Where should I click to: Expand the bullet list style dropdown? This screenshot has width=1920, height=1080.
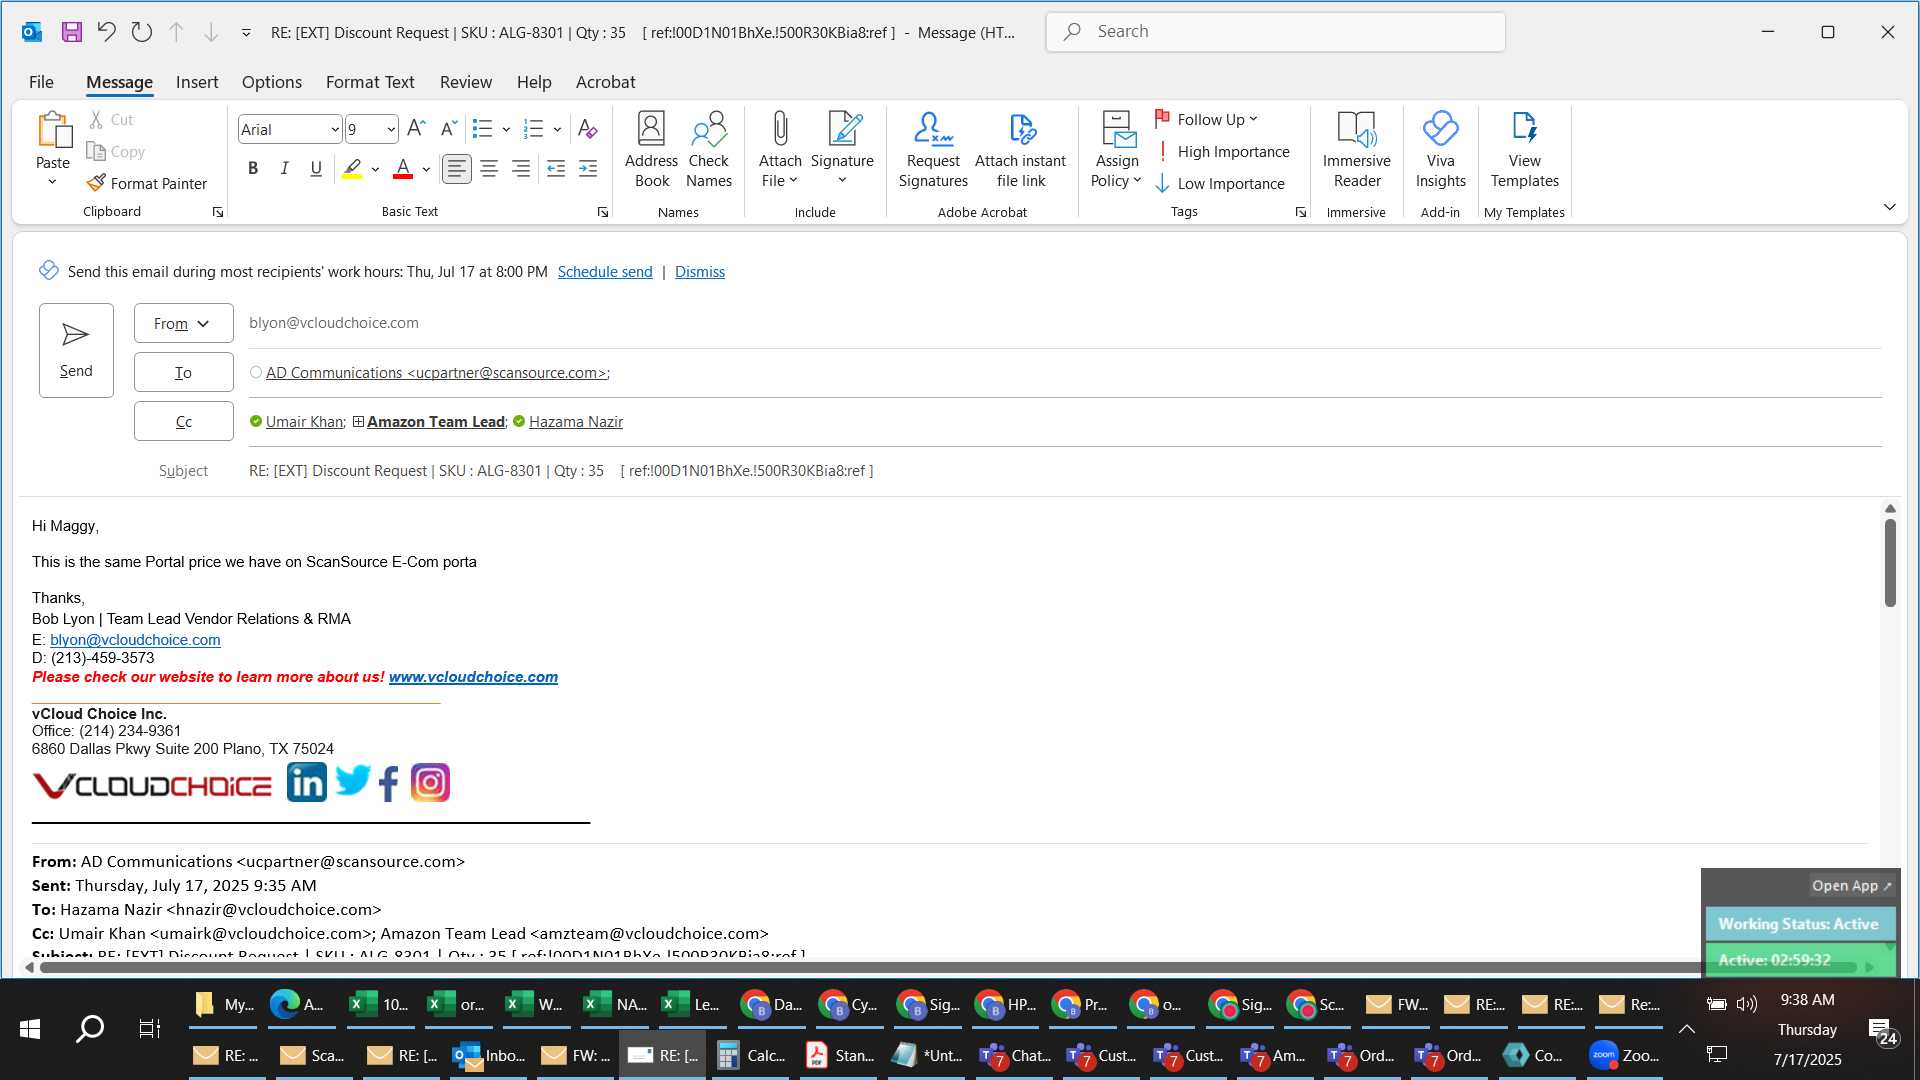tap(507, 129)
